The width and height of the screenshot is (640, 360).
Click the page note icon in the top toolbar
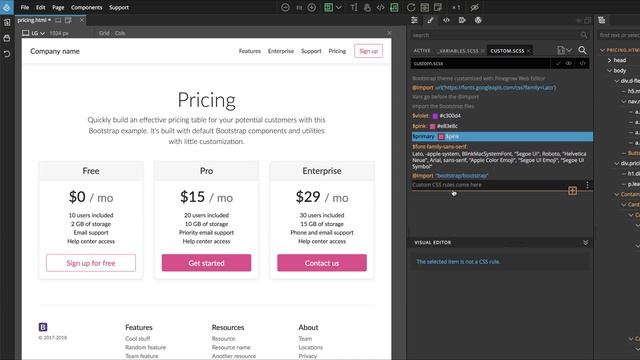438,7
